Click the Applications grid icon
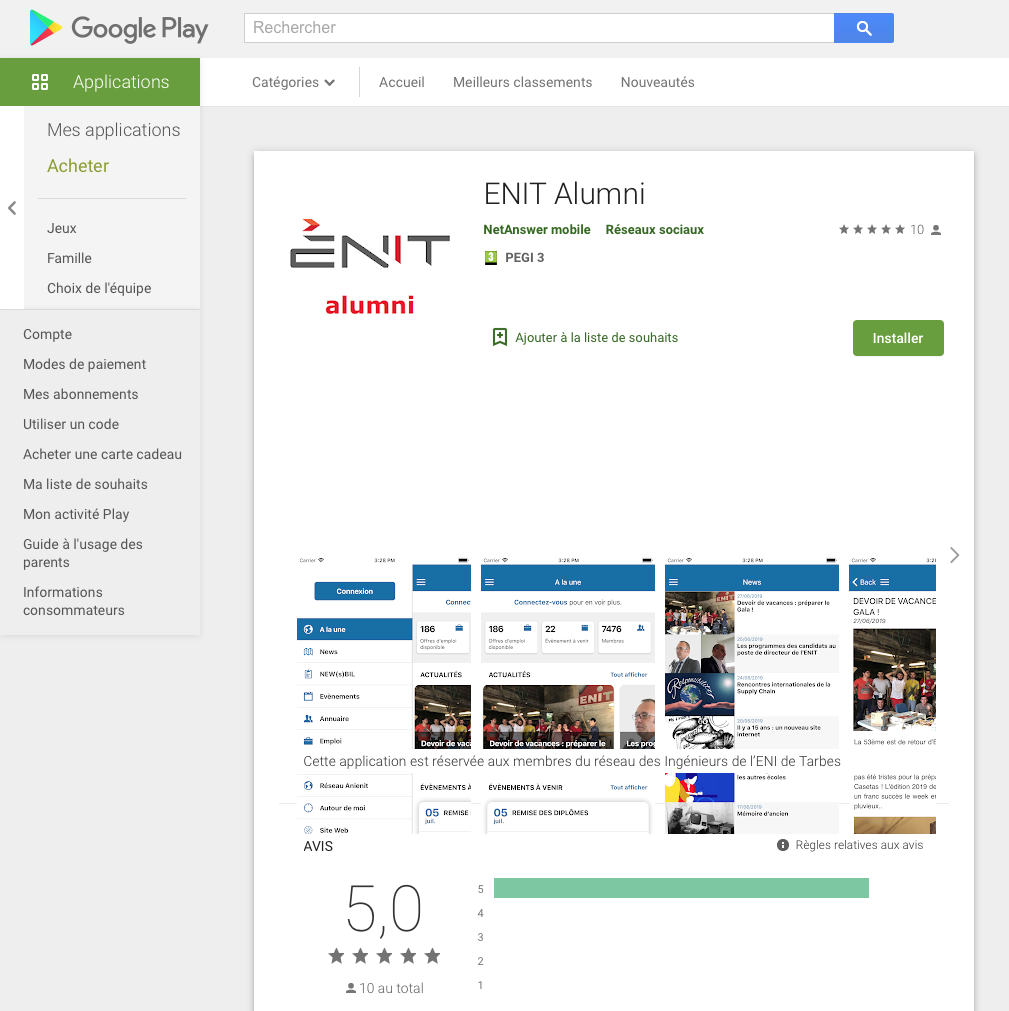The width and height of the screenshot is (1009, 1011). click(40, 82)
